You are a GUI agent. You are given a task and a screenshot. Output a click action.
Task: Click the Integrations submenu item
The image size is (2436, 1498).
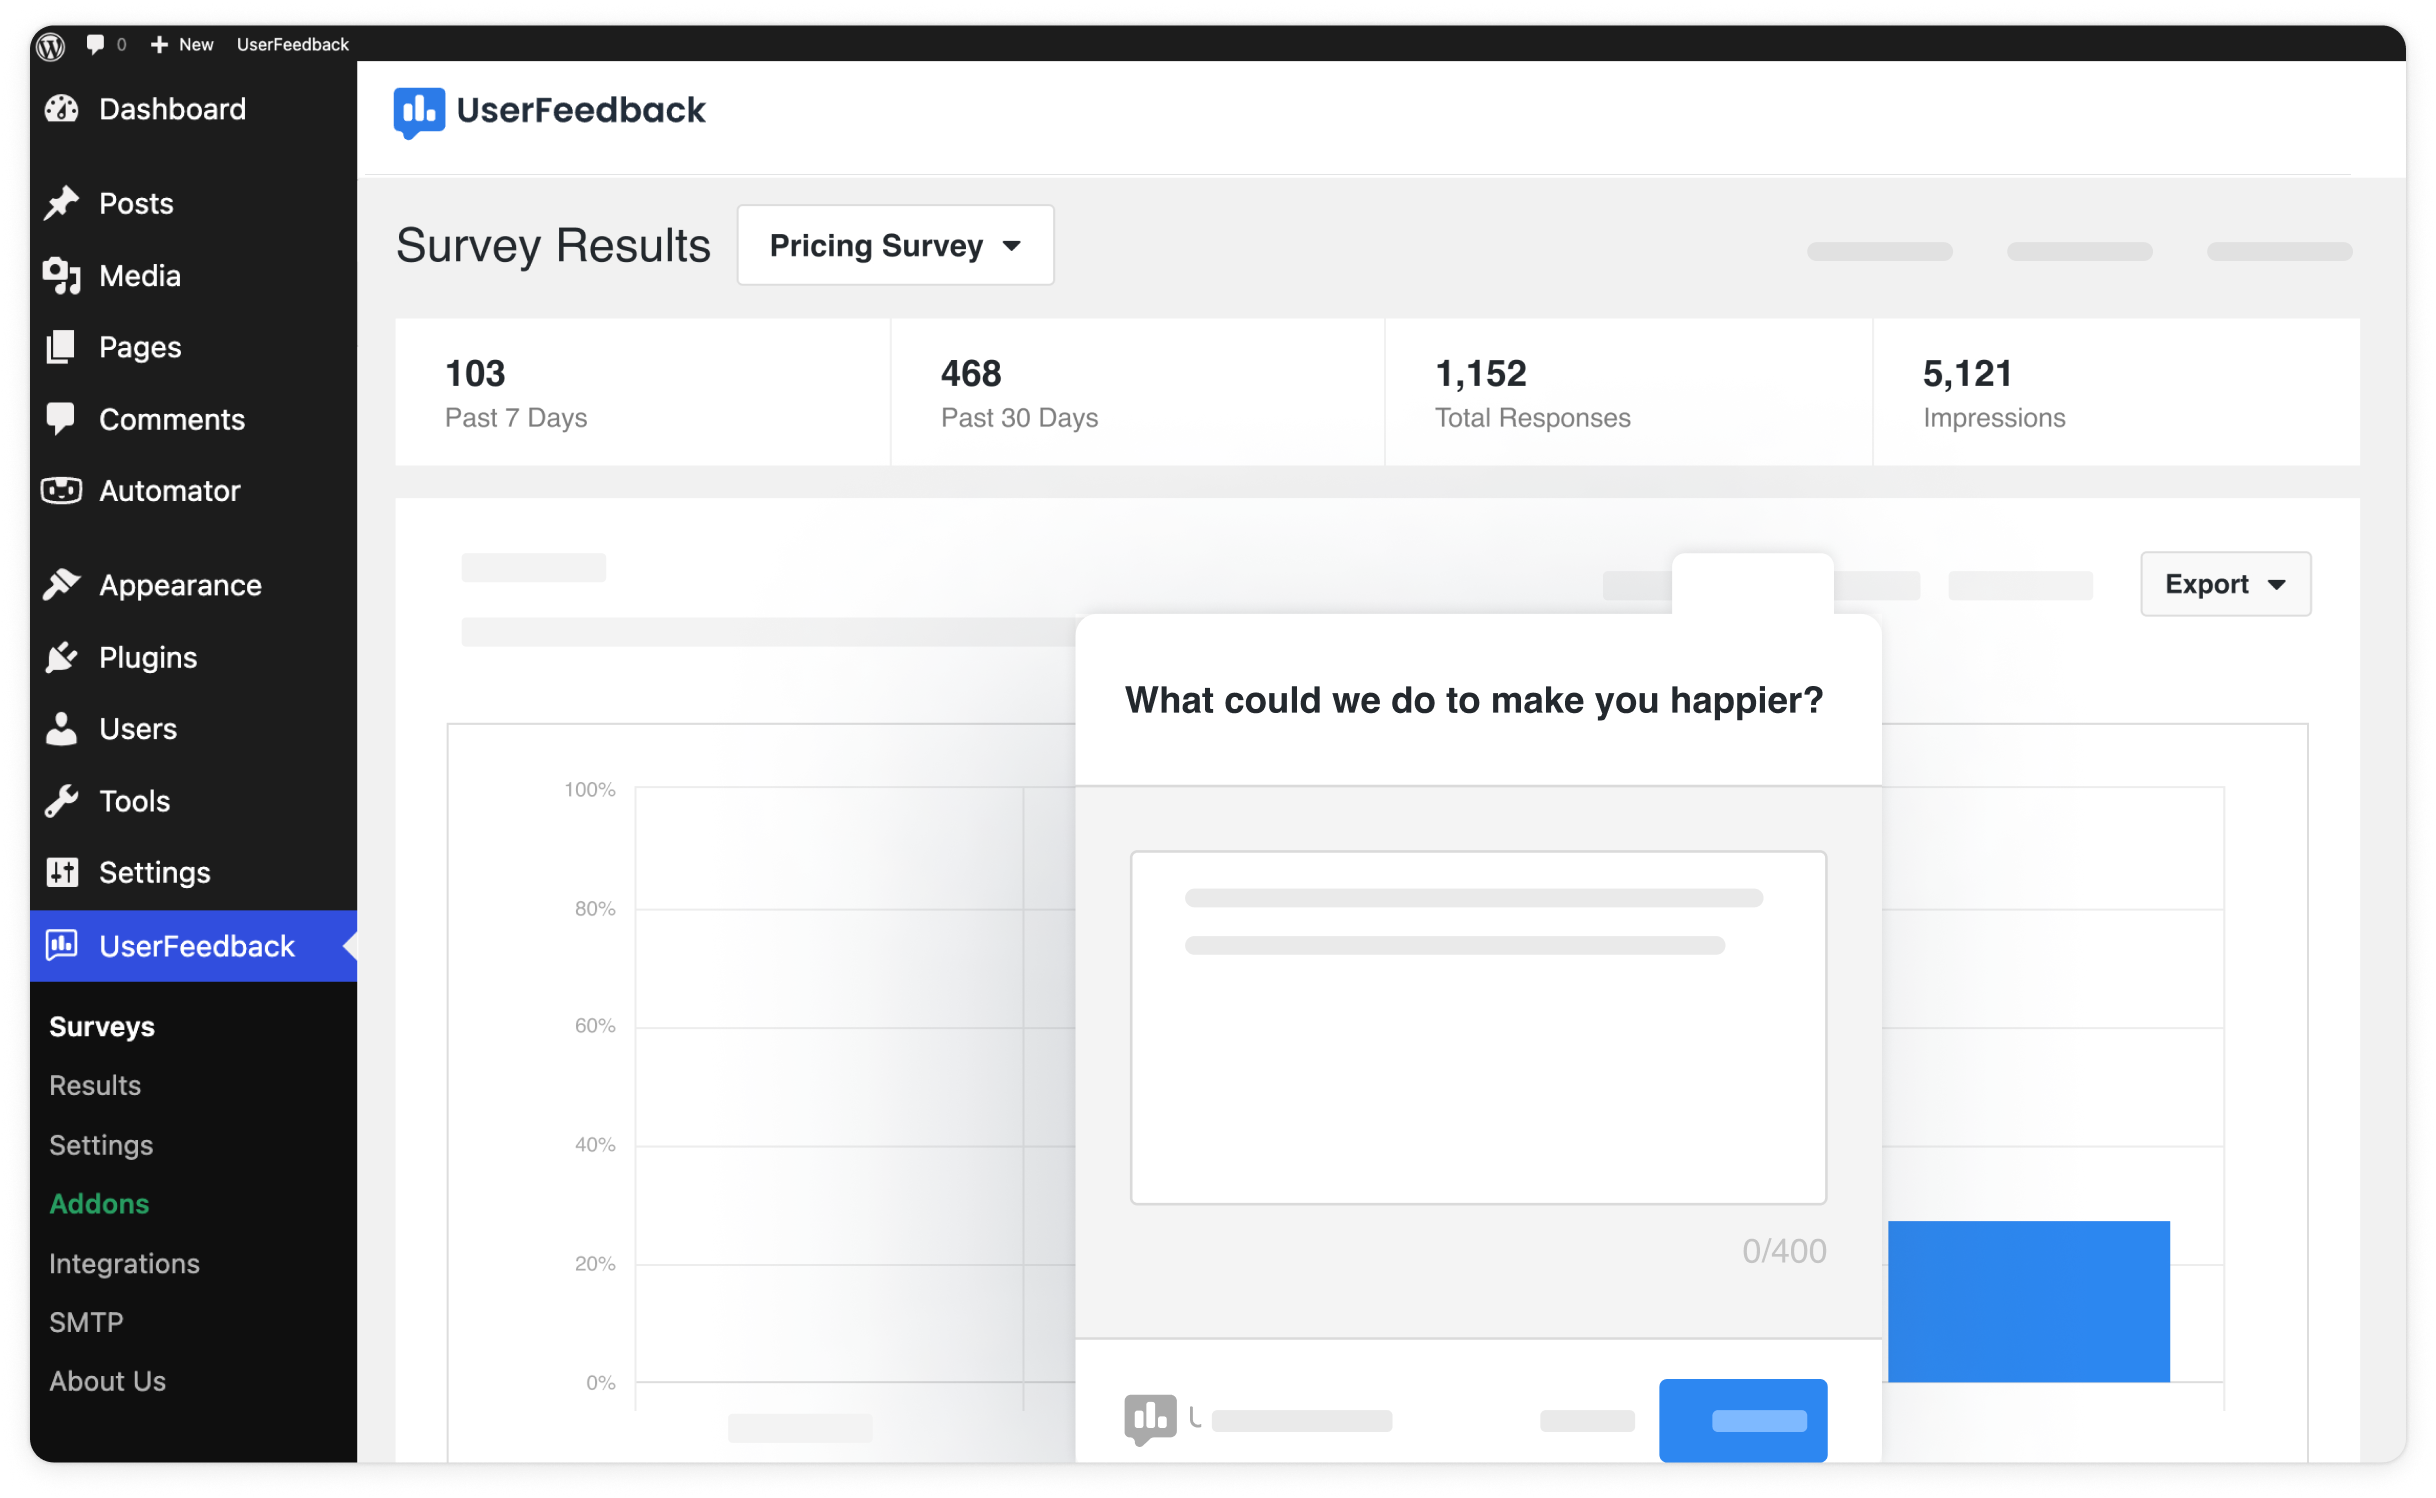tap(125, 1263)
